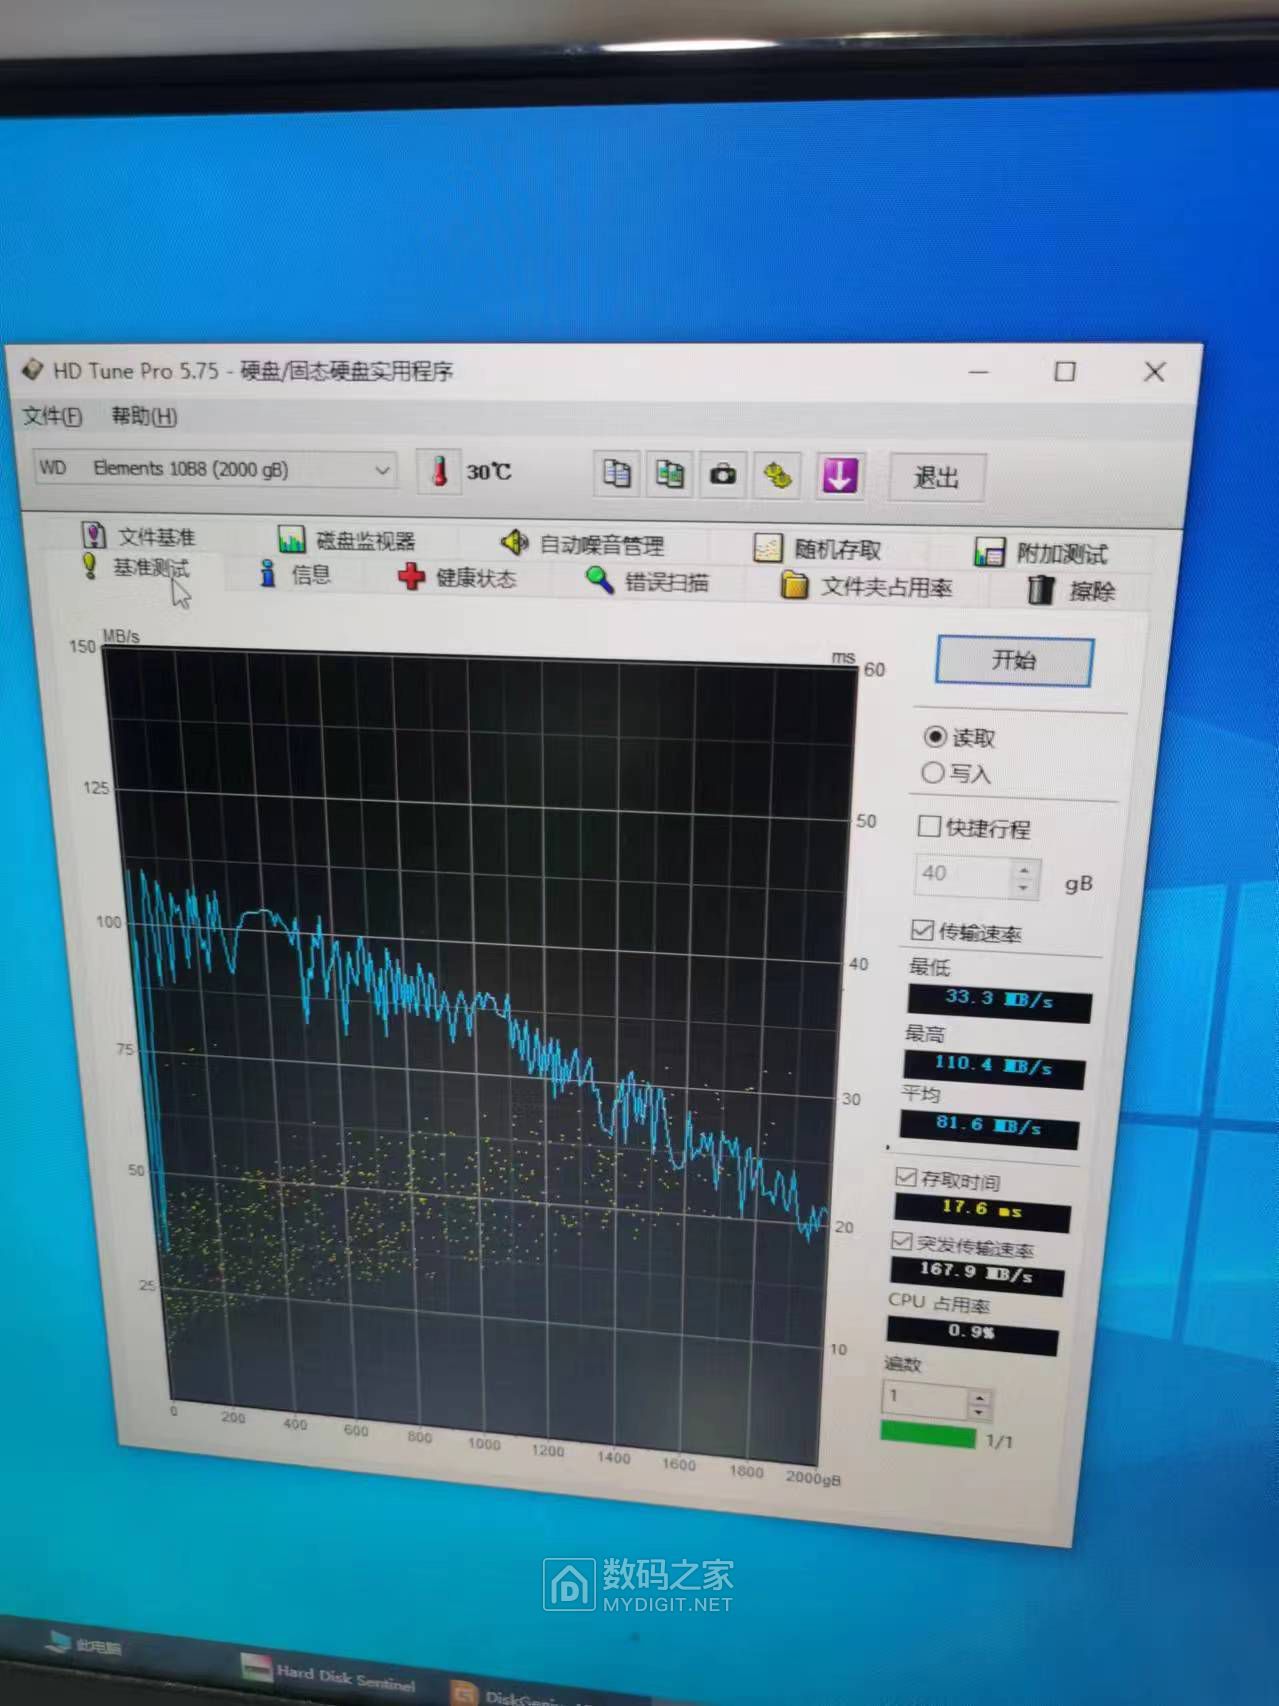The height and width of the screenshot is (1706, 1279).
Task: Minimize the HD Tune Pro window
Action: click(979, 371)
